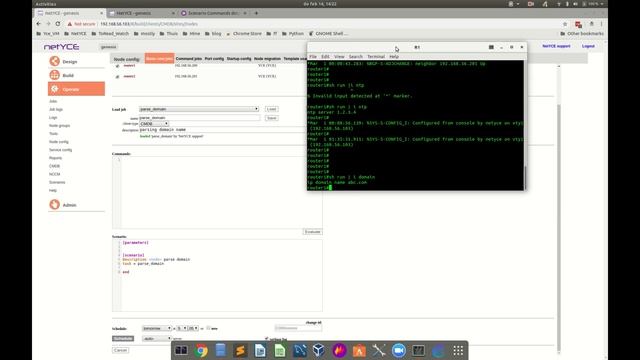The height and width of the screenshot is (360, 640).
Task: Open the client-type CMDB dropdown
Action: click(x=154, y=124)
